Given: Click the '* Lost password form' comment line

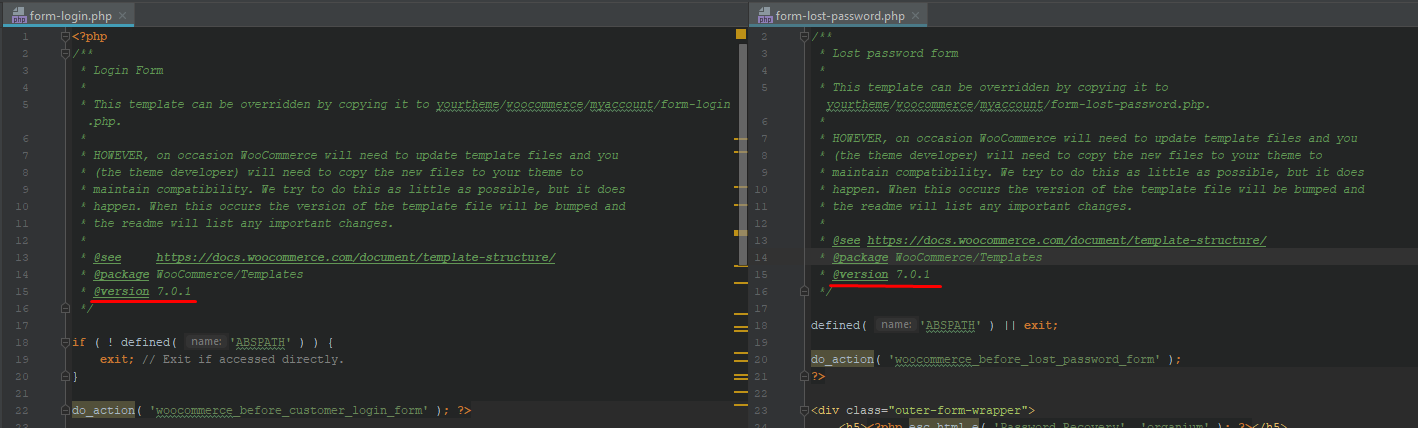Looking at the screenshot, I should 888,53.
